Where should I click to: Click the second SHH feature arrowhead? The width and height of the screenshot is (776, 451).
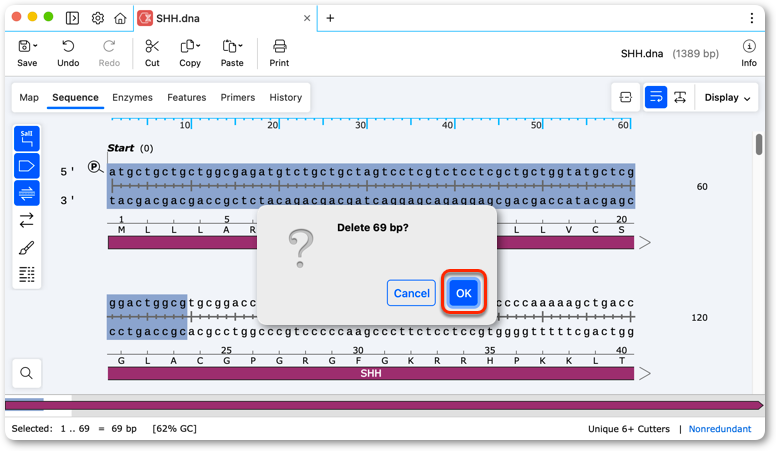(645, 373)
